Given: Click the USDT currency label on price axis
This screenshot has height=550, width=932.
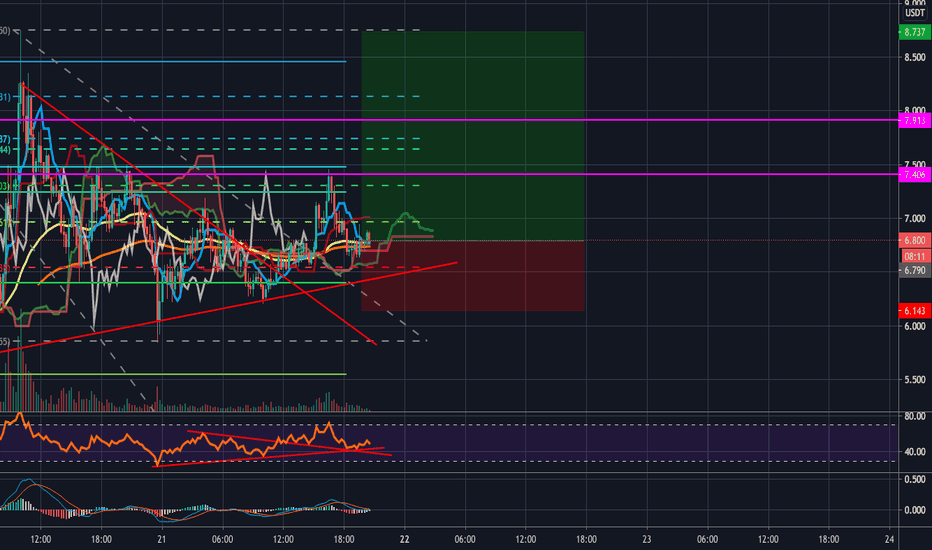Looking at the screenshot, I should coord(915,12).
